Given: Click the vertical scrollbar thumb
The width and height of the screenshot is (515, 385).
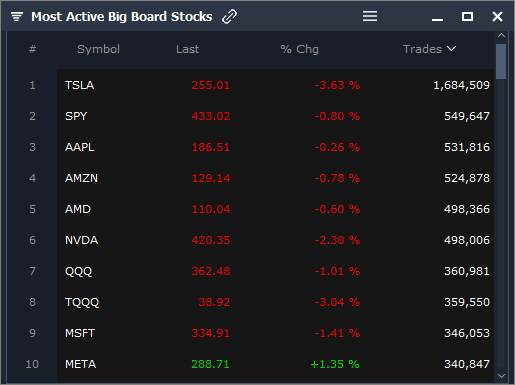Looking at the screenshot, I should [501, 62].
